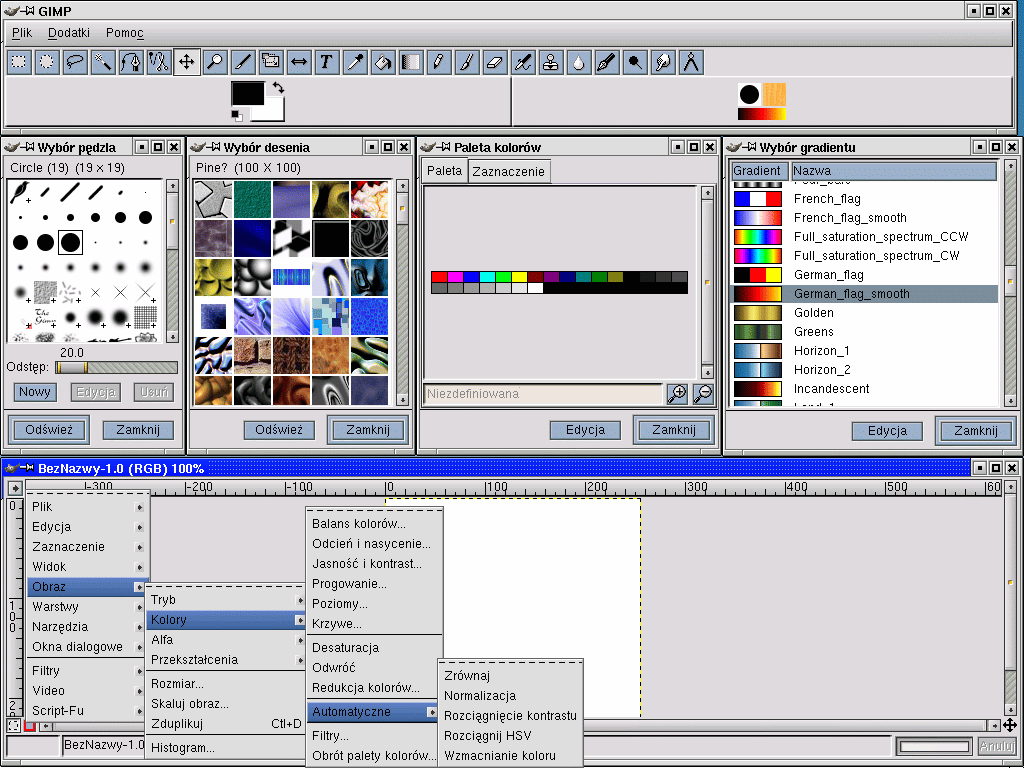Select the Intelligent Scissors tool

pyautogui.click(x=159, y=63)
